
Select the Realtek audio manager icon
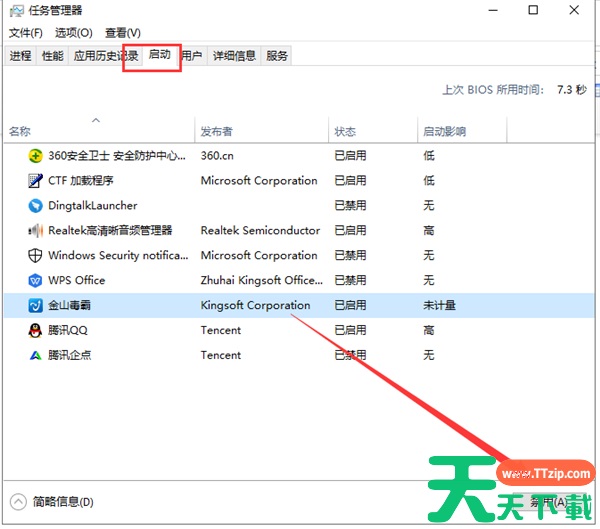(x=36, y=231)
